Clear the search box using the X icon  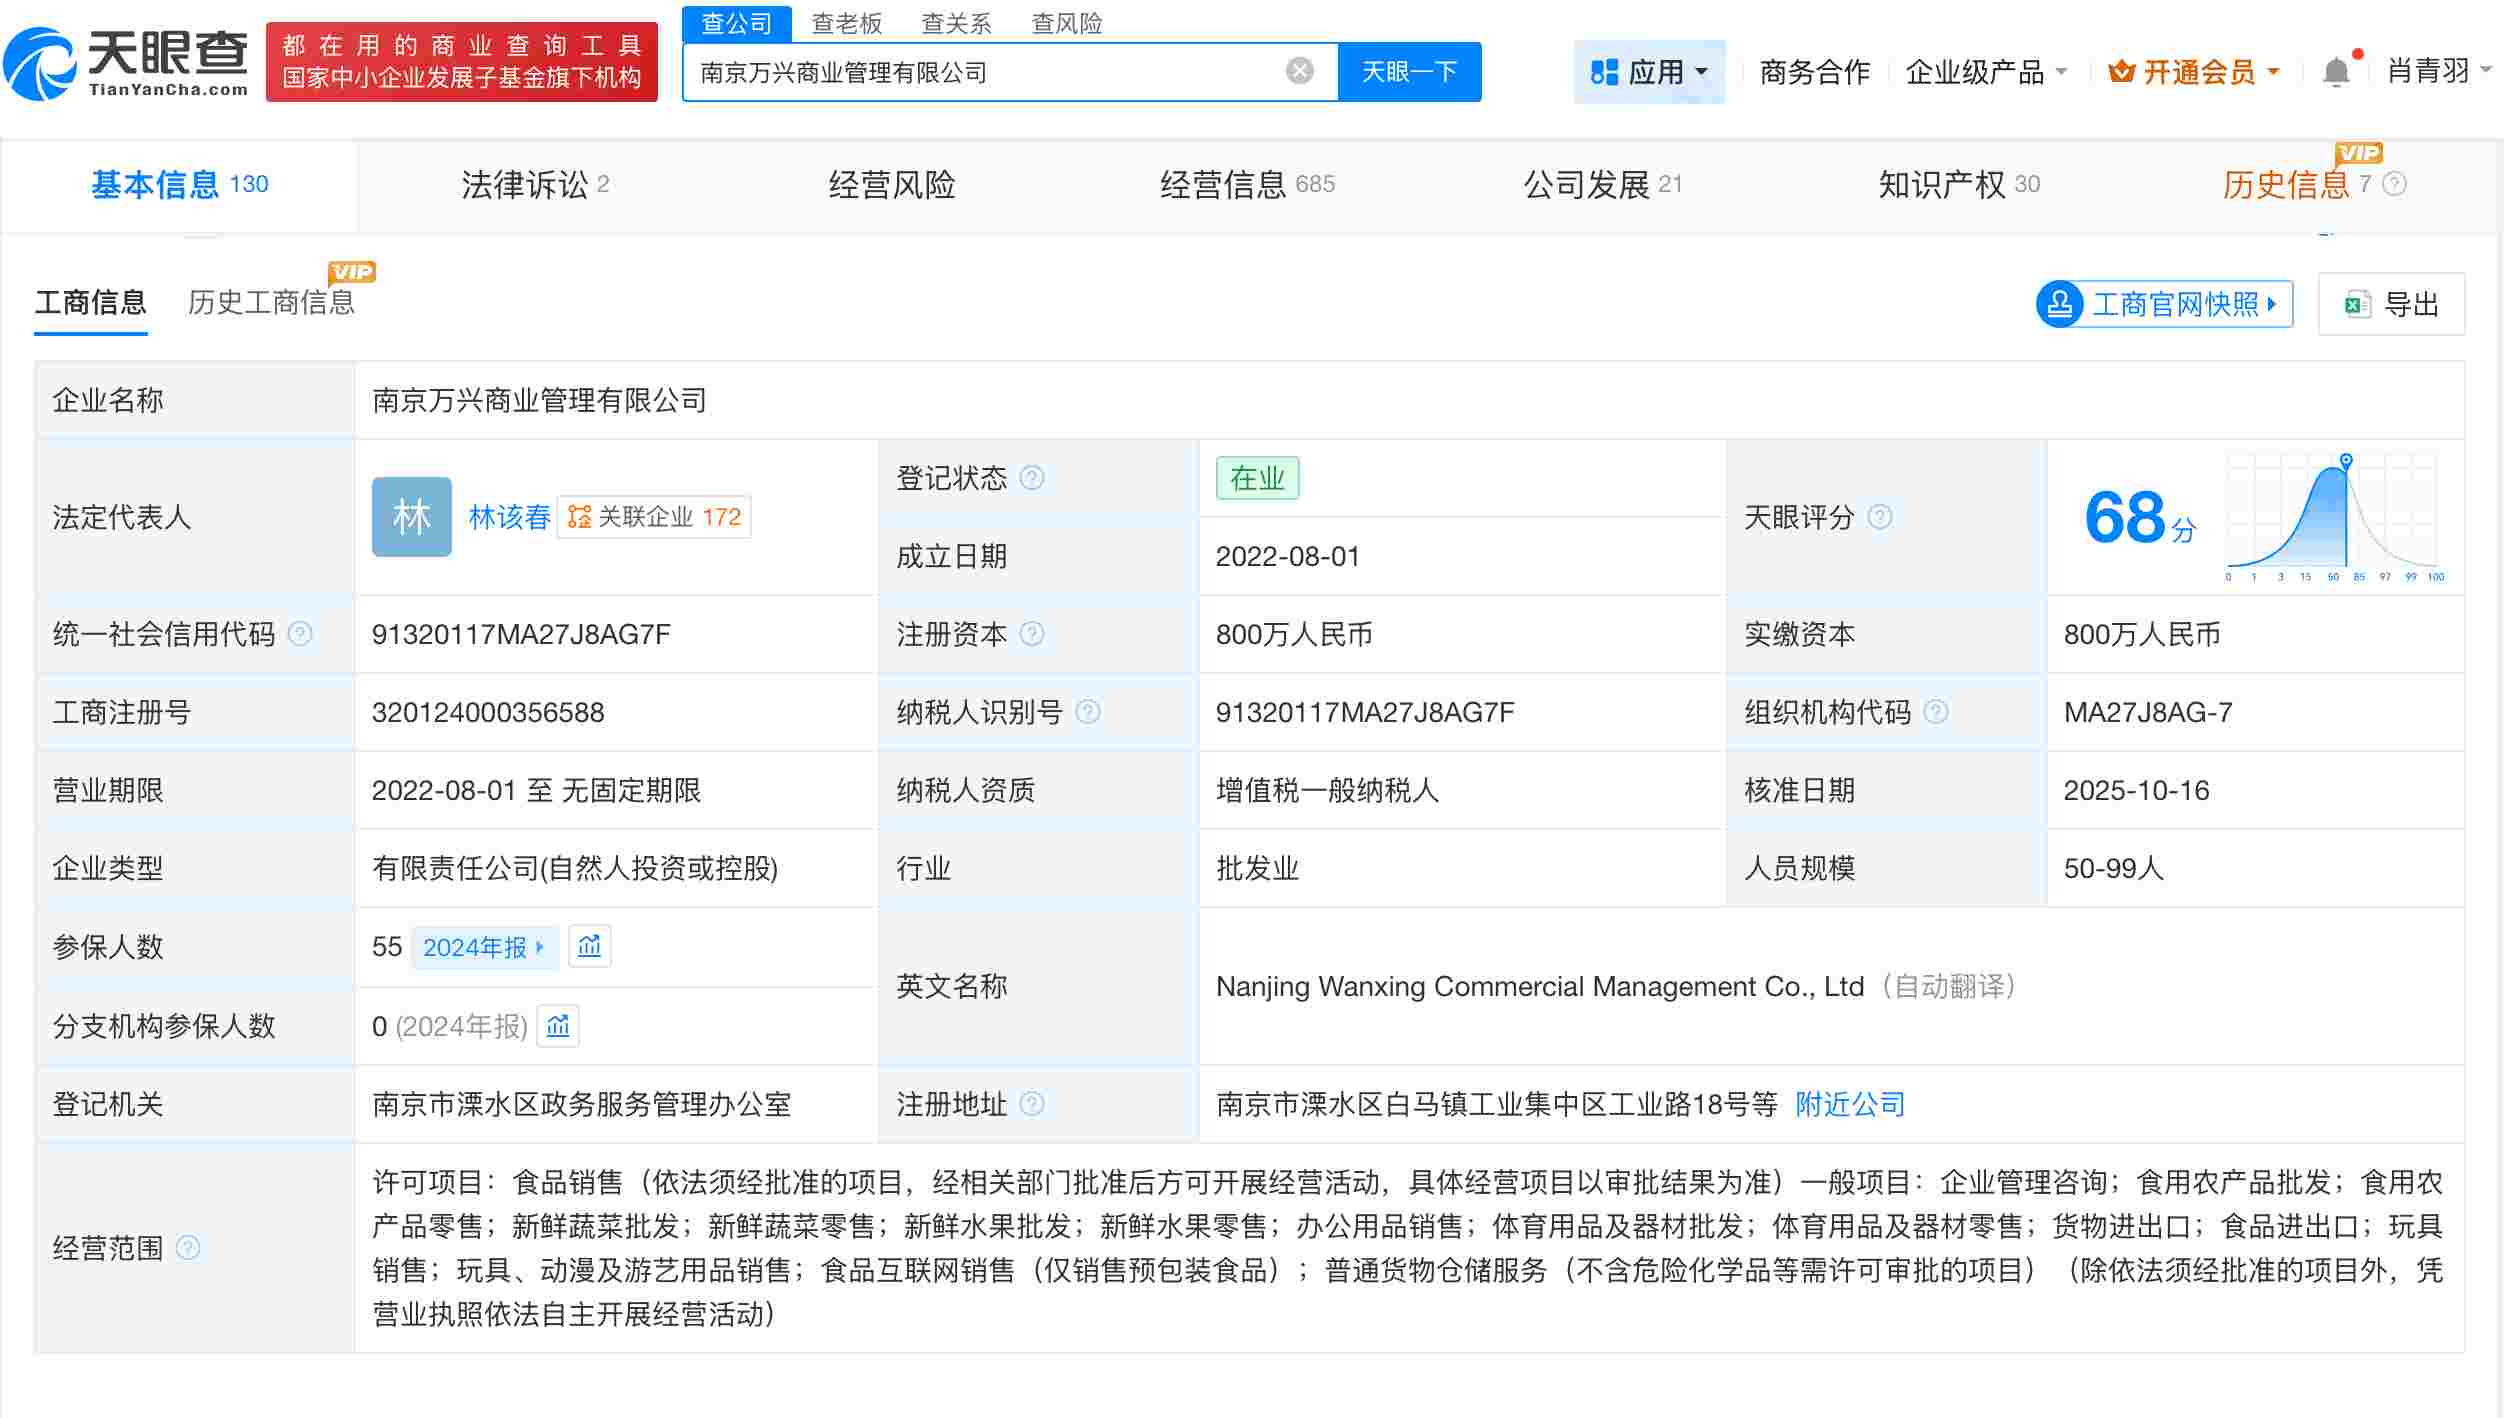(x=1297, y=68)
